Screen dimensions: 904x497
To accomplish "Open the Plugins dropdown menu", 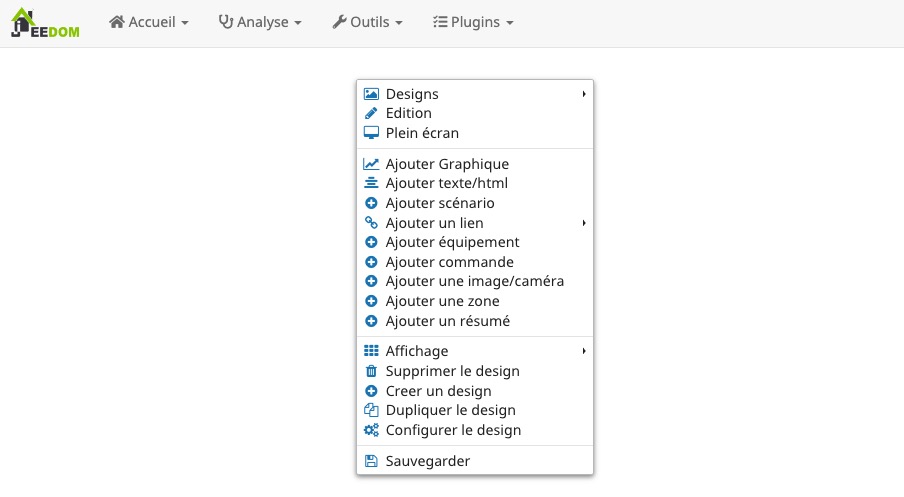I will pos(473,22).
